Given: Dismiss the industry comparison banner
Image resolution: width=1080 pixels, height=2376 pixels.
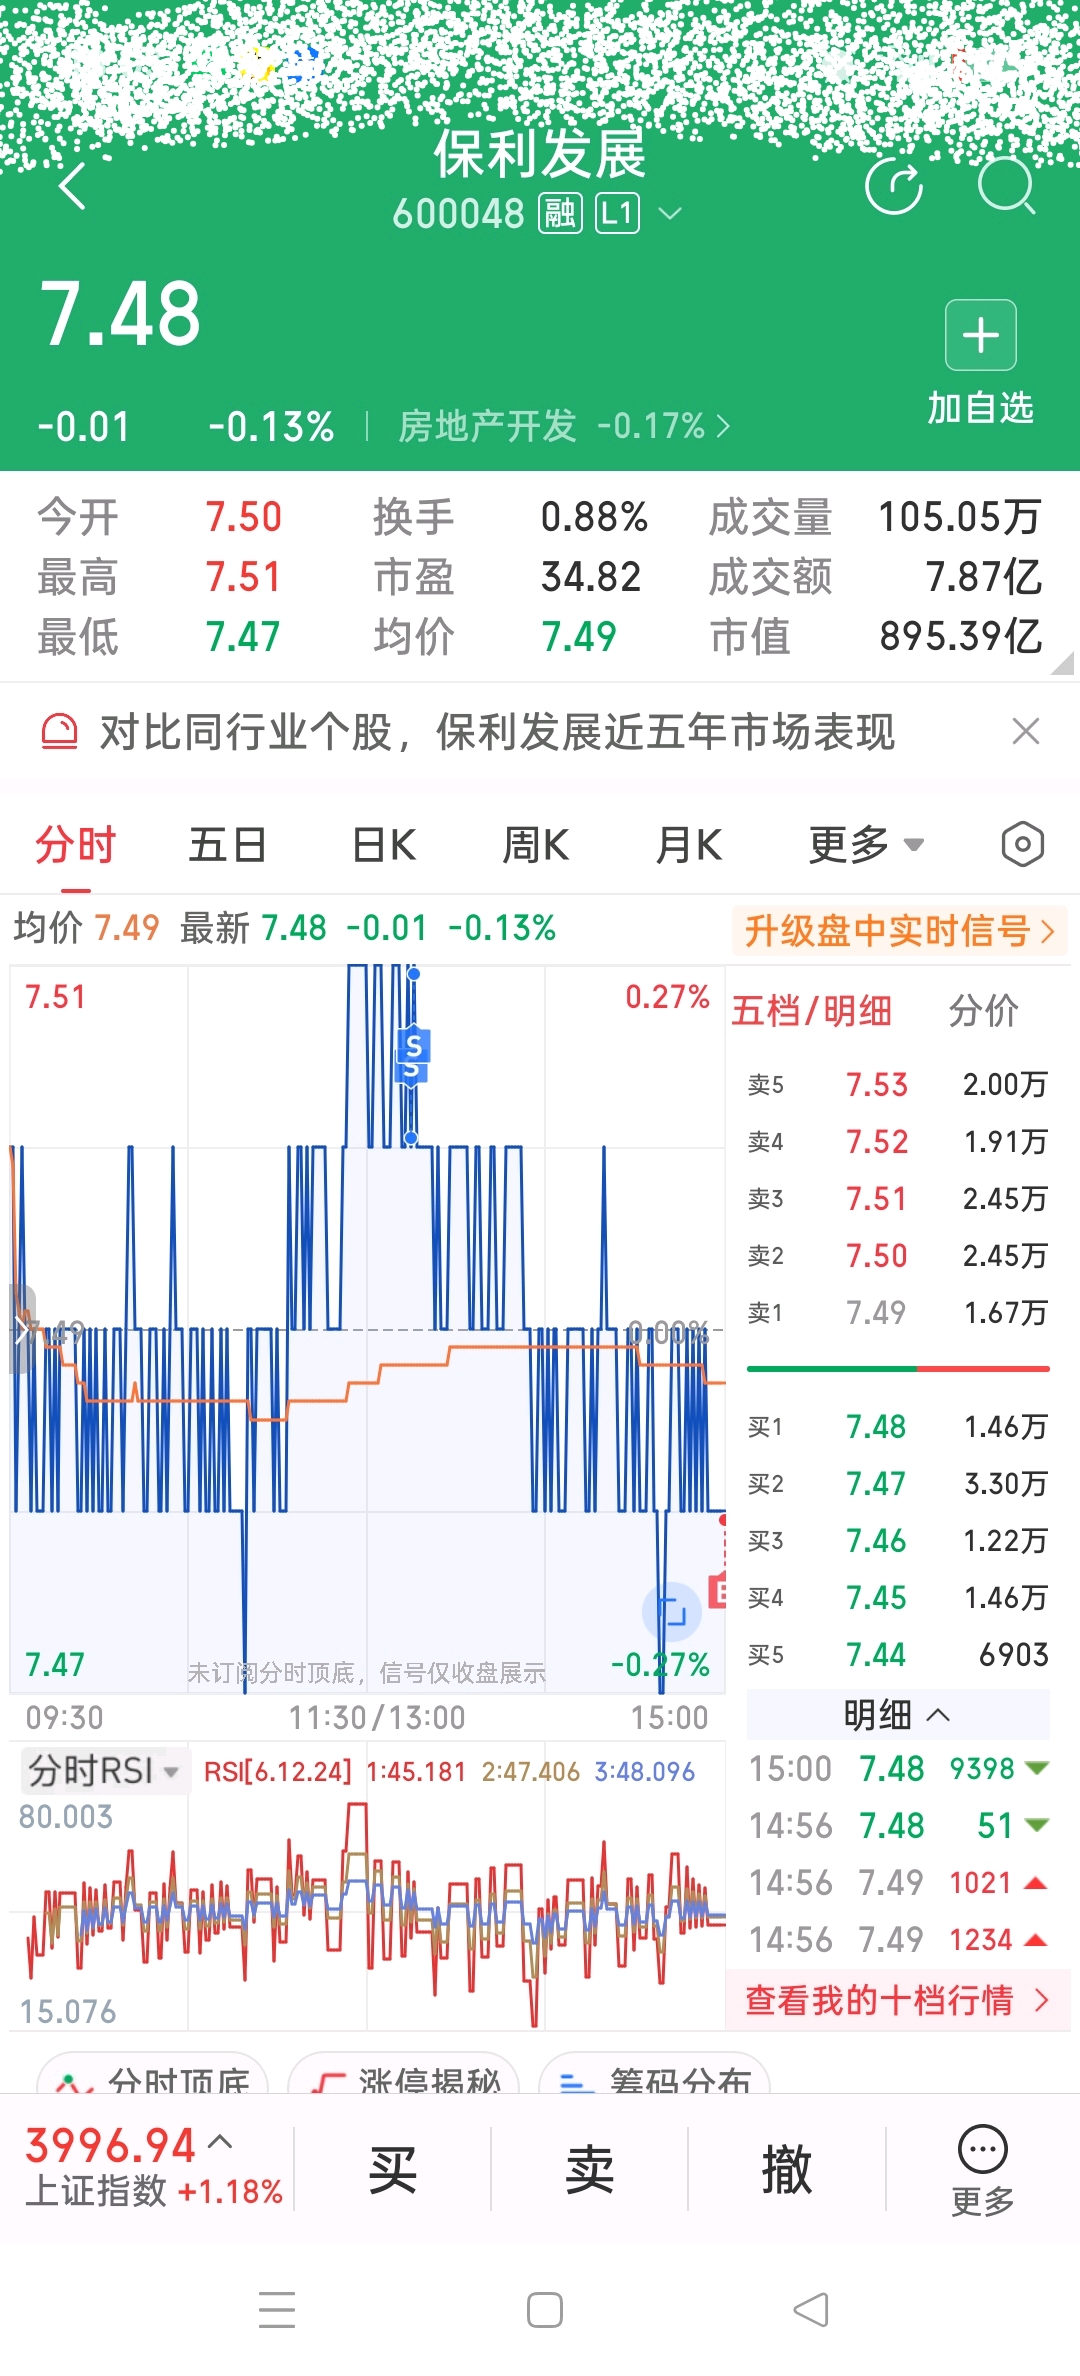Looking at the screenshot, I should point(1026,732).
